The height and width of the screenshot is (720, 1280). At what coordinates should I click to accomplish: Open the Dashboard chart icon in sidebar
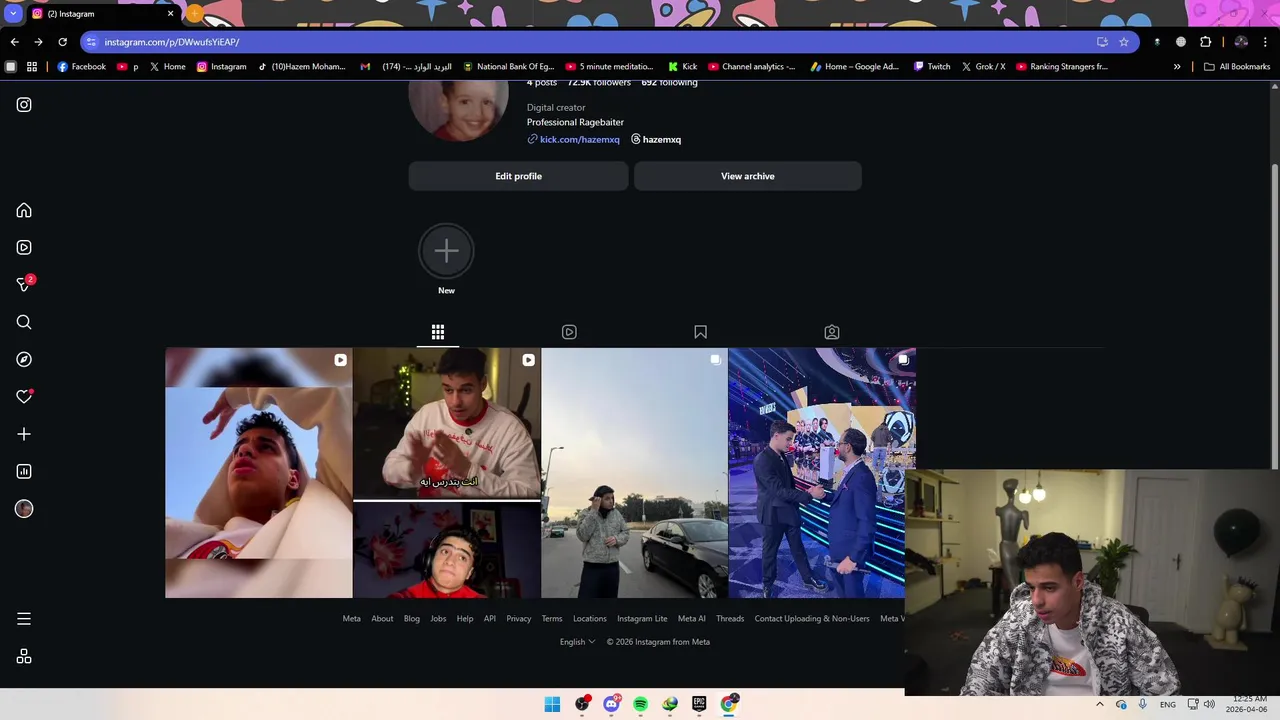24,472
